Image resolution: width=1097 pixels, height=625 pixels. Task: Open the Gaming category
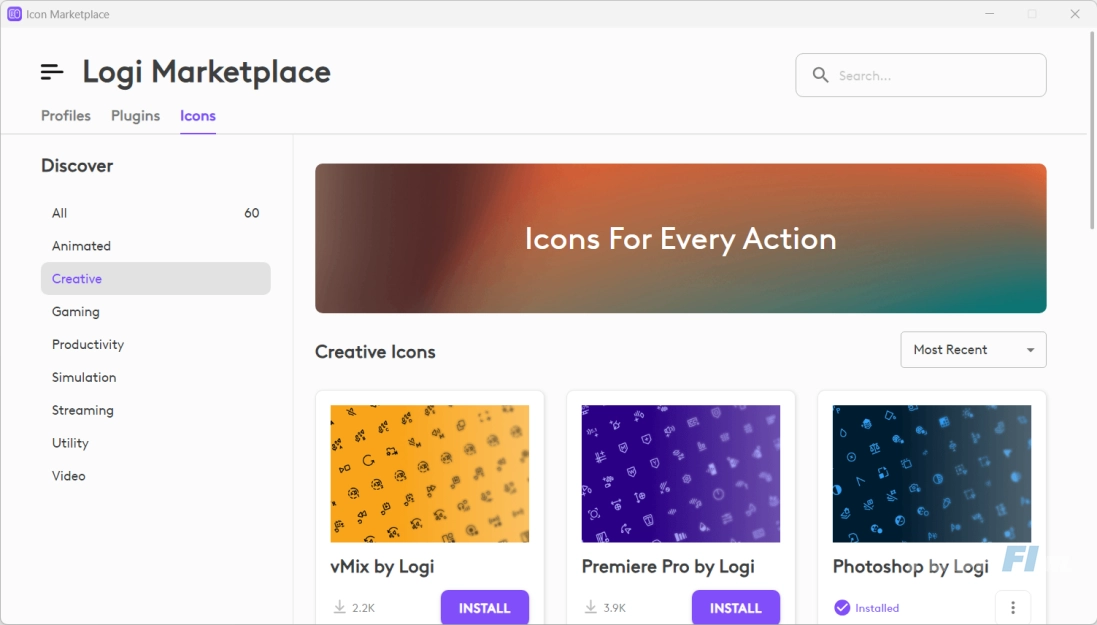point(155,311)
